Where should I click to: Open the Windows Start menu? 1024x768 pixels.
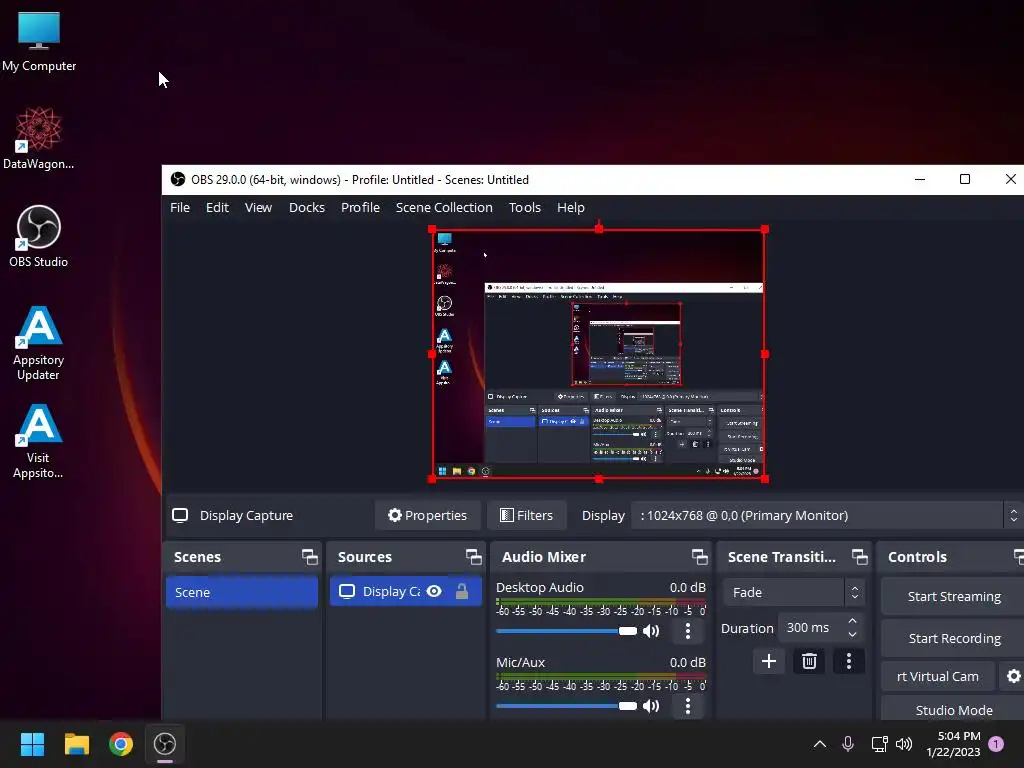(32, 744)
